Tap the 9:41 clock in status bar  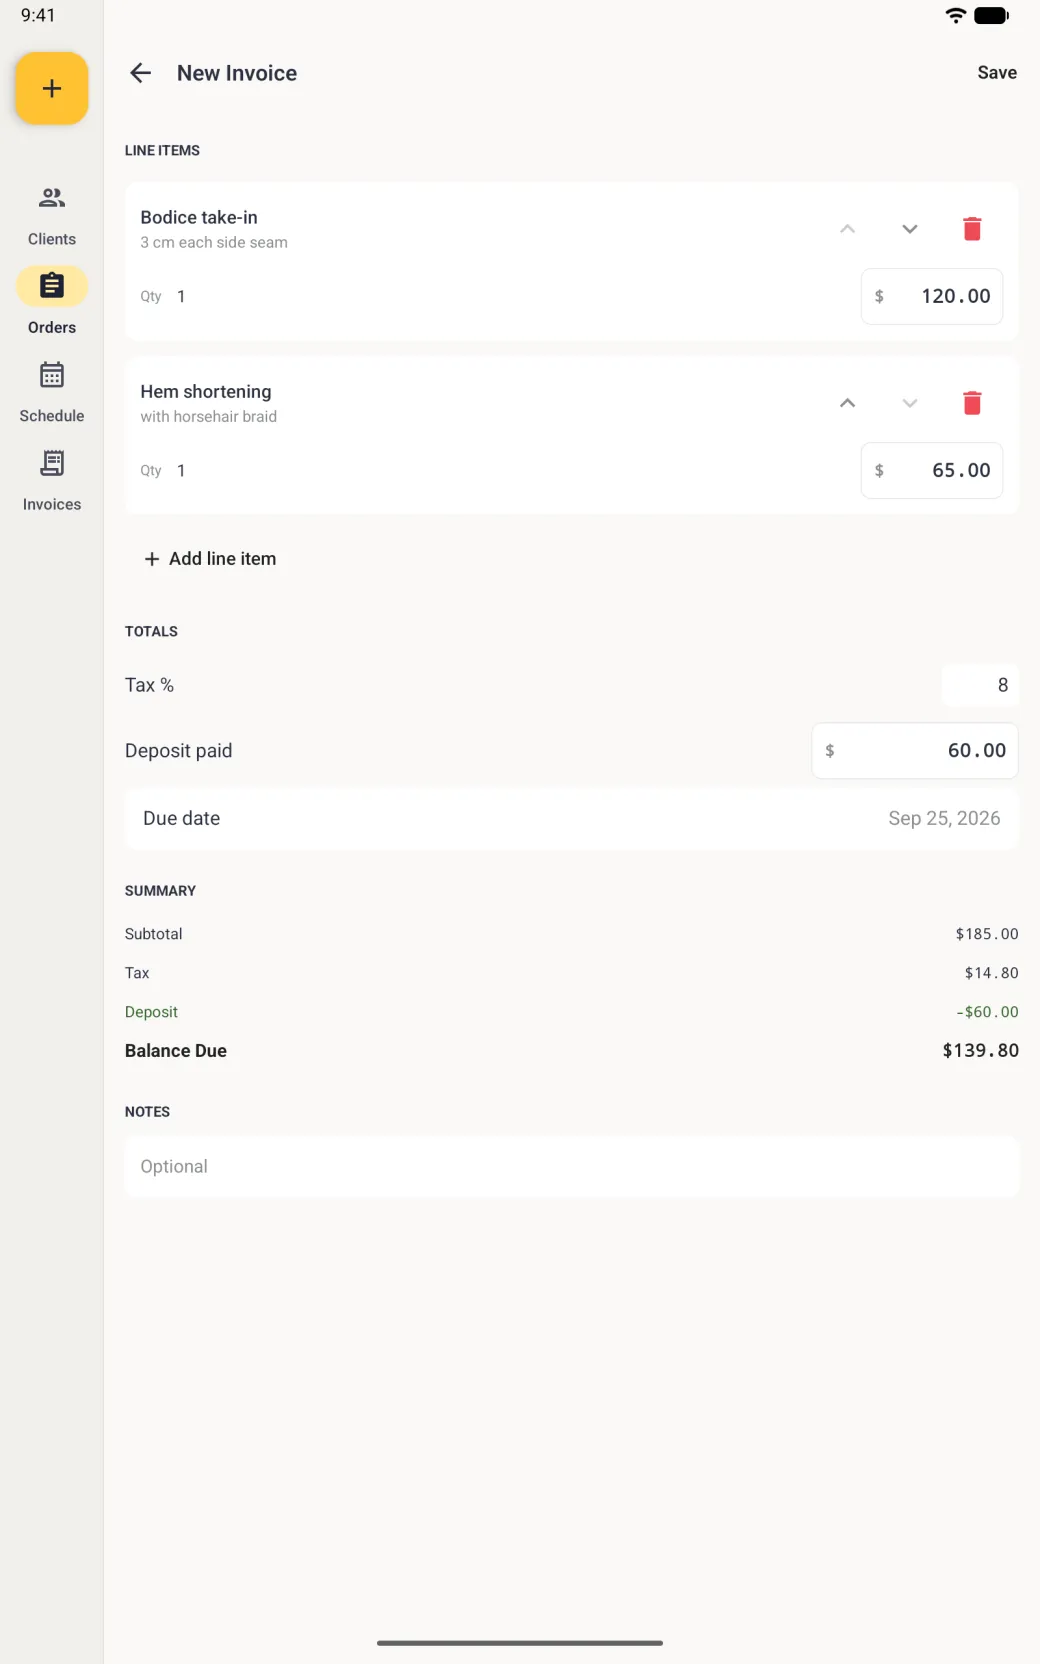pyautogui.click(x=38, y=15)
